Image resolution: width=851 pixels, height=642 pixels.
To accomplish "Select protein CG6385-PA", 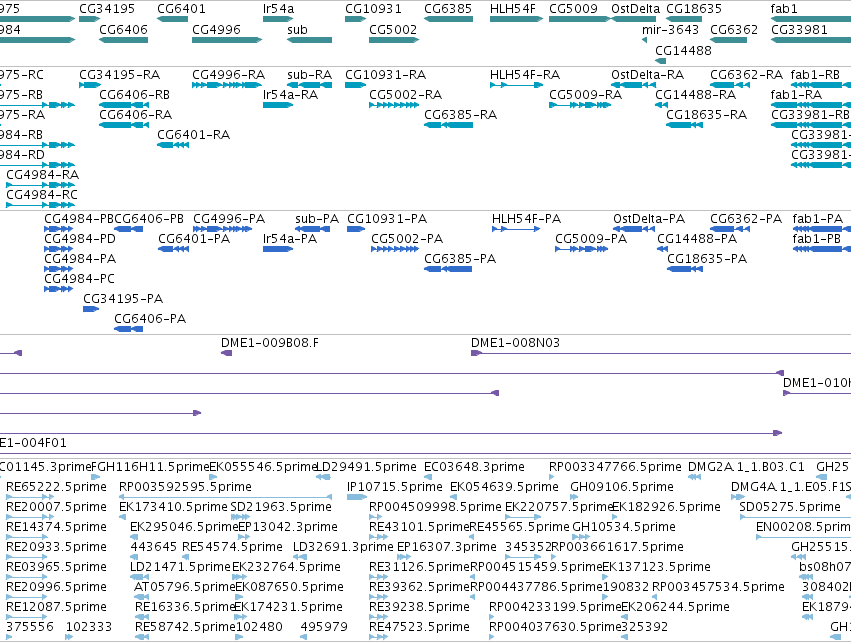I will (x=448, y=269).
